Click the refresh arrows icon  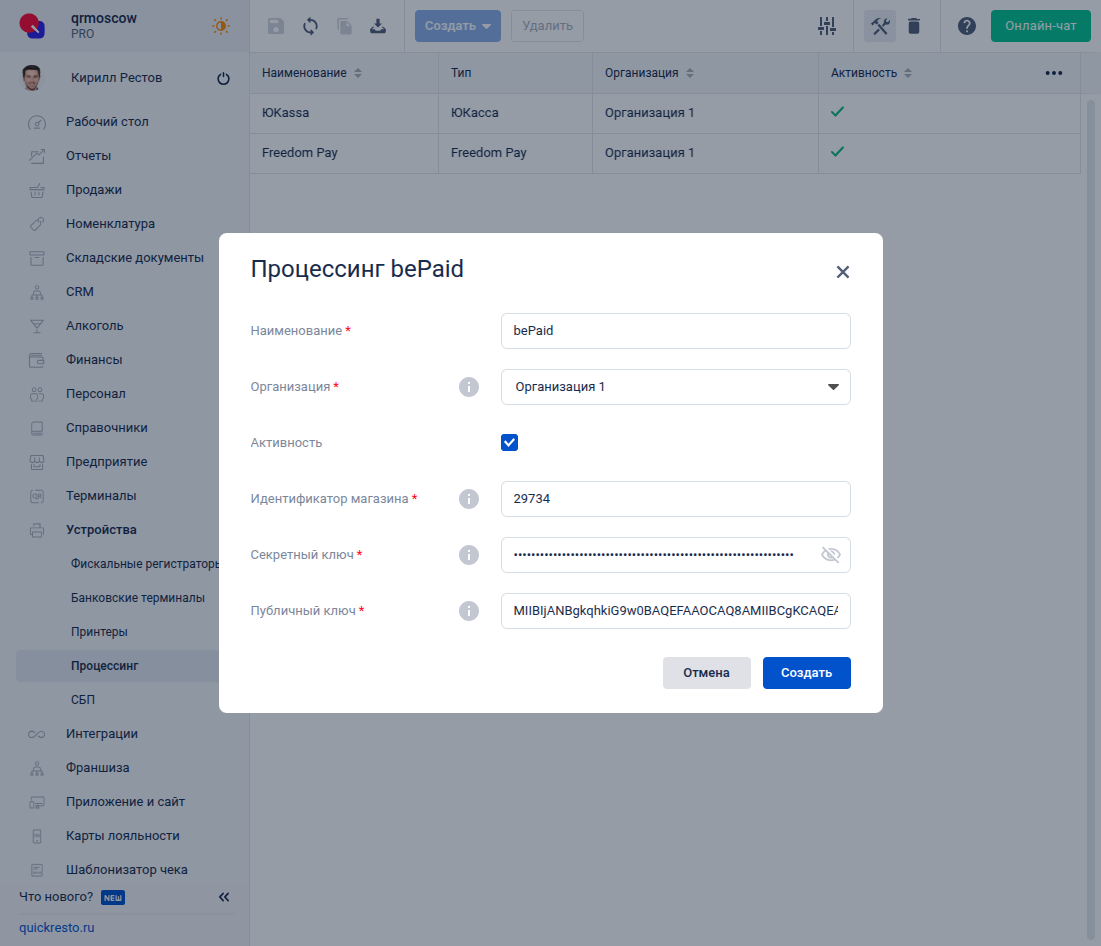point(310,26)
